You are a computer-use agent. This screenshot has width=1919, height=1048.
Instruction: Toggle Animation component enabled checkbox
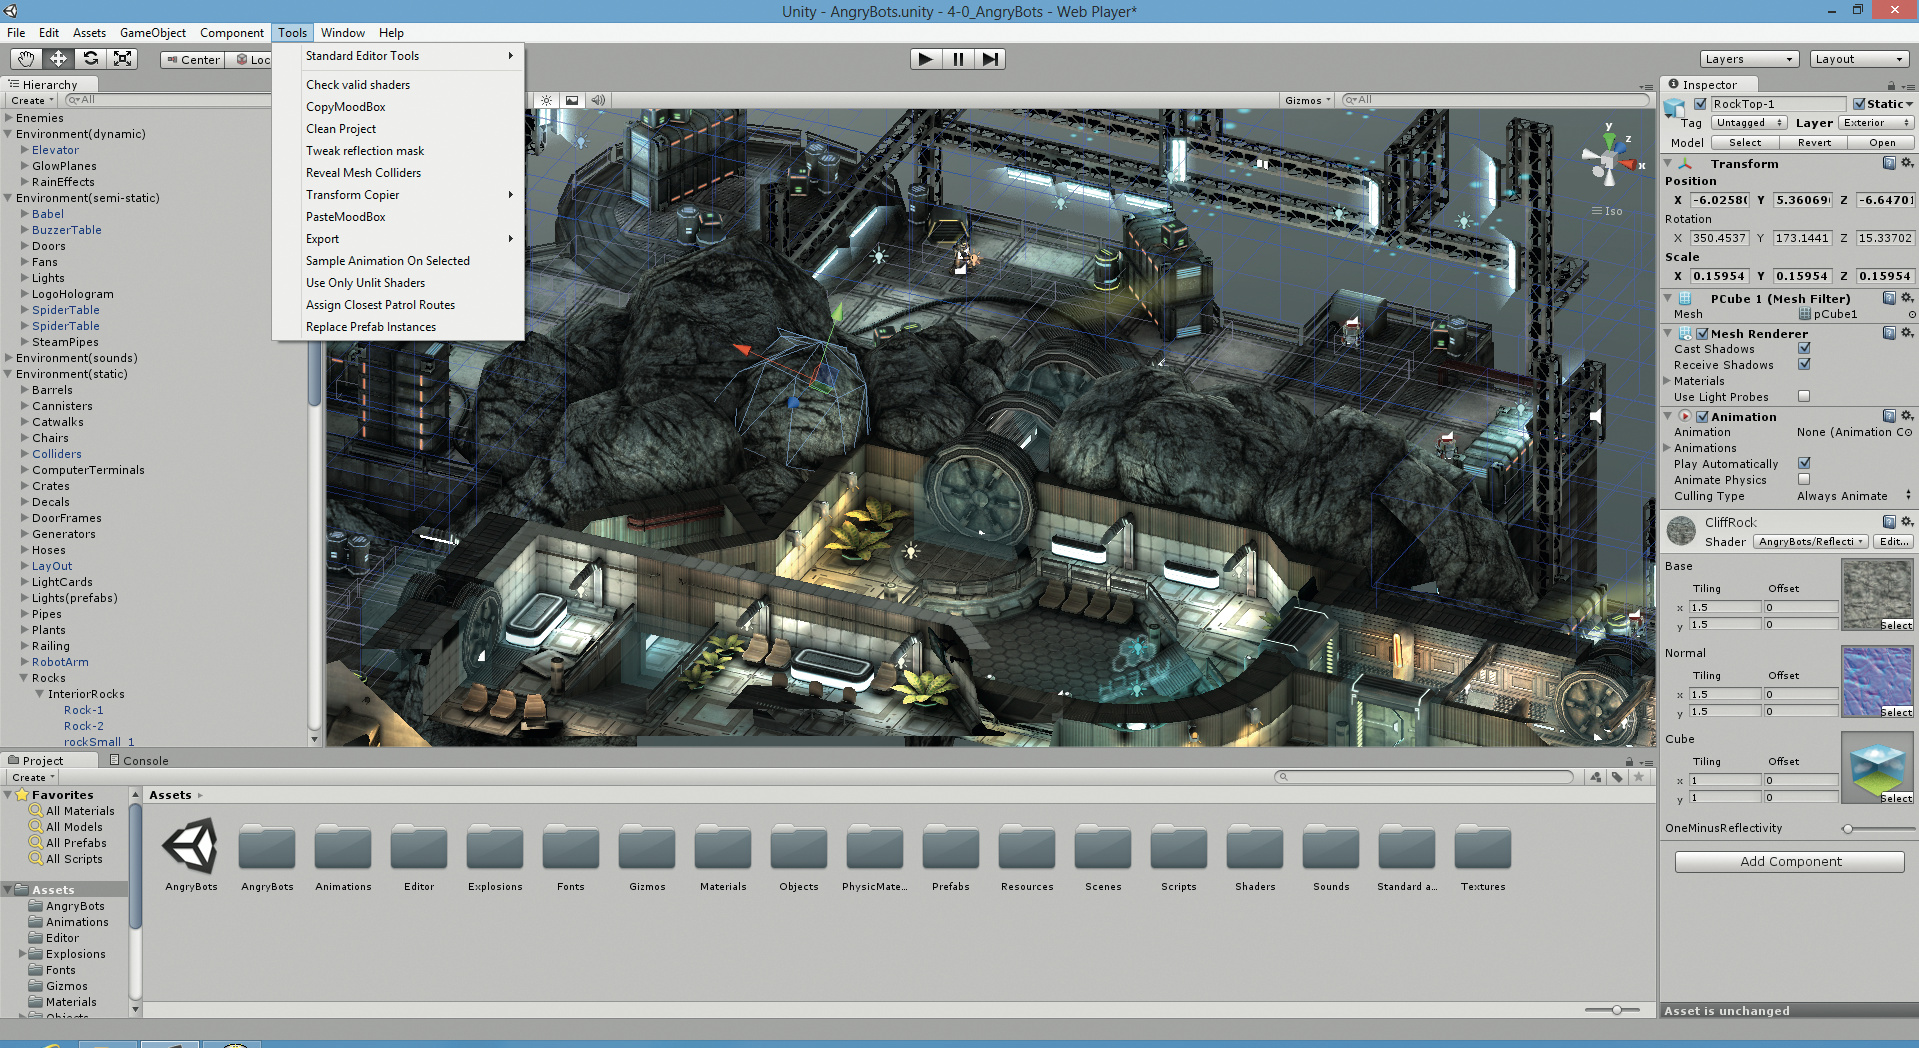click(1702, 417)
